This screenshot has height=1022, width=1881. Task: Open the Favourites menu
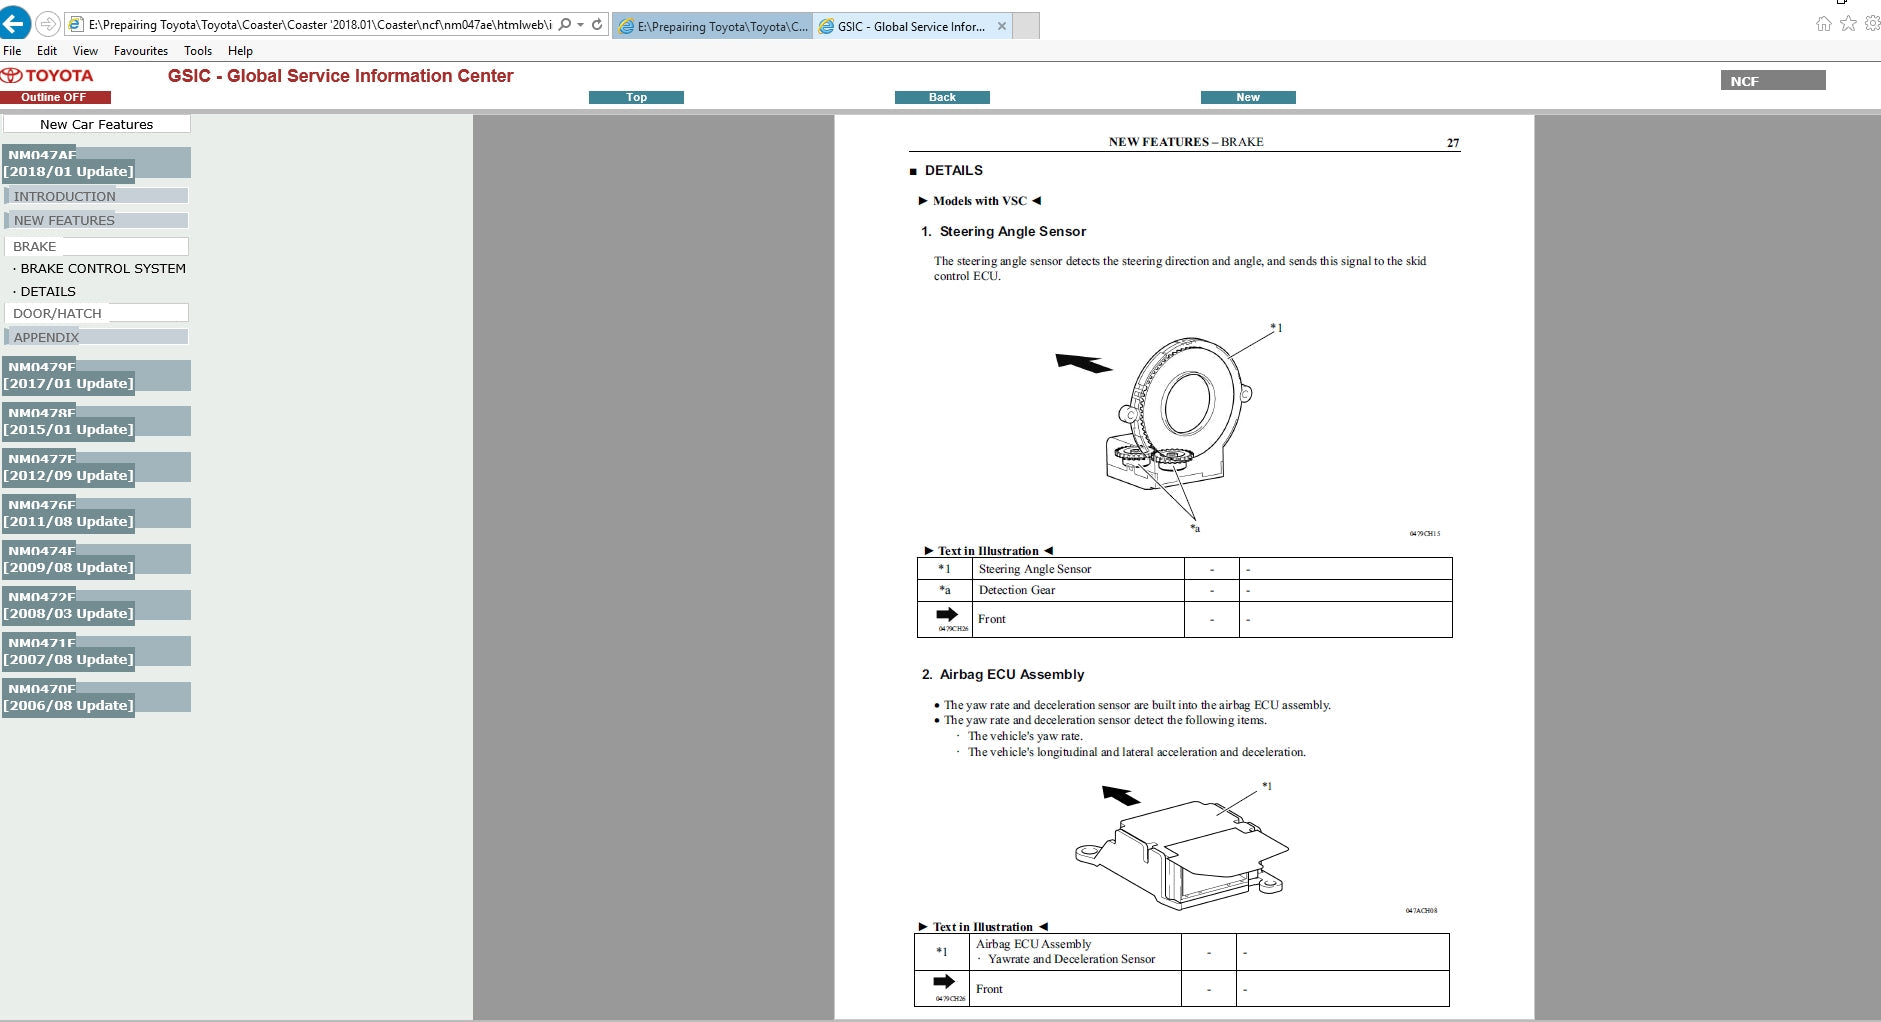point(140,51)
